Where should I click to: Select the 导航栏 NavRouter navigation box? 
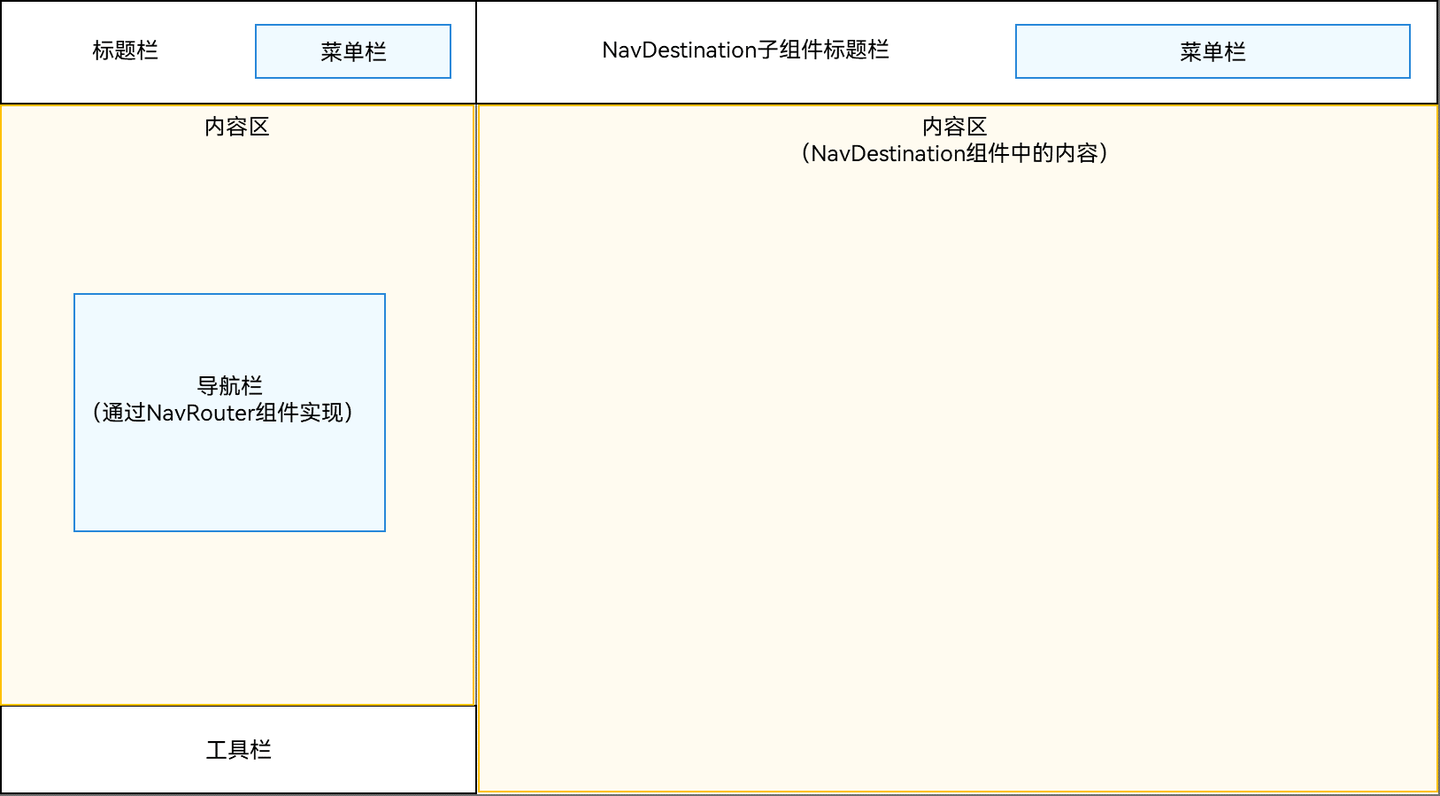click(229, 411)
